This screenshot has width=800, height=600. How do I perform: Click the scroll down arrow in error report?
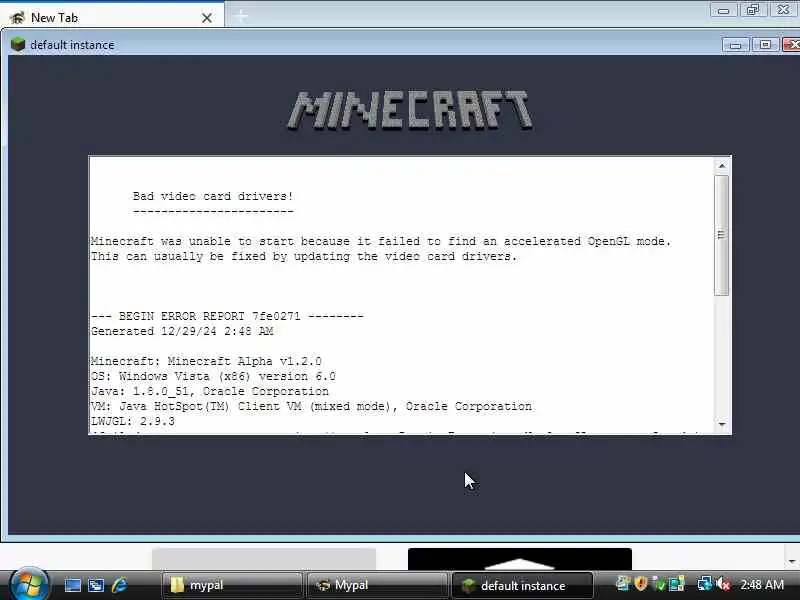click(x=721, y=424)
